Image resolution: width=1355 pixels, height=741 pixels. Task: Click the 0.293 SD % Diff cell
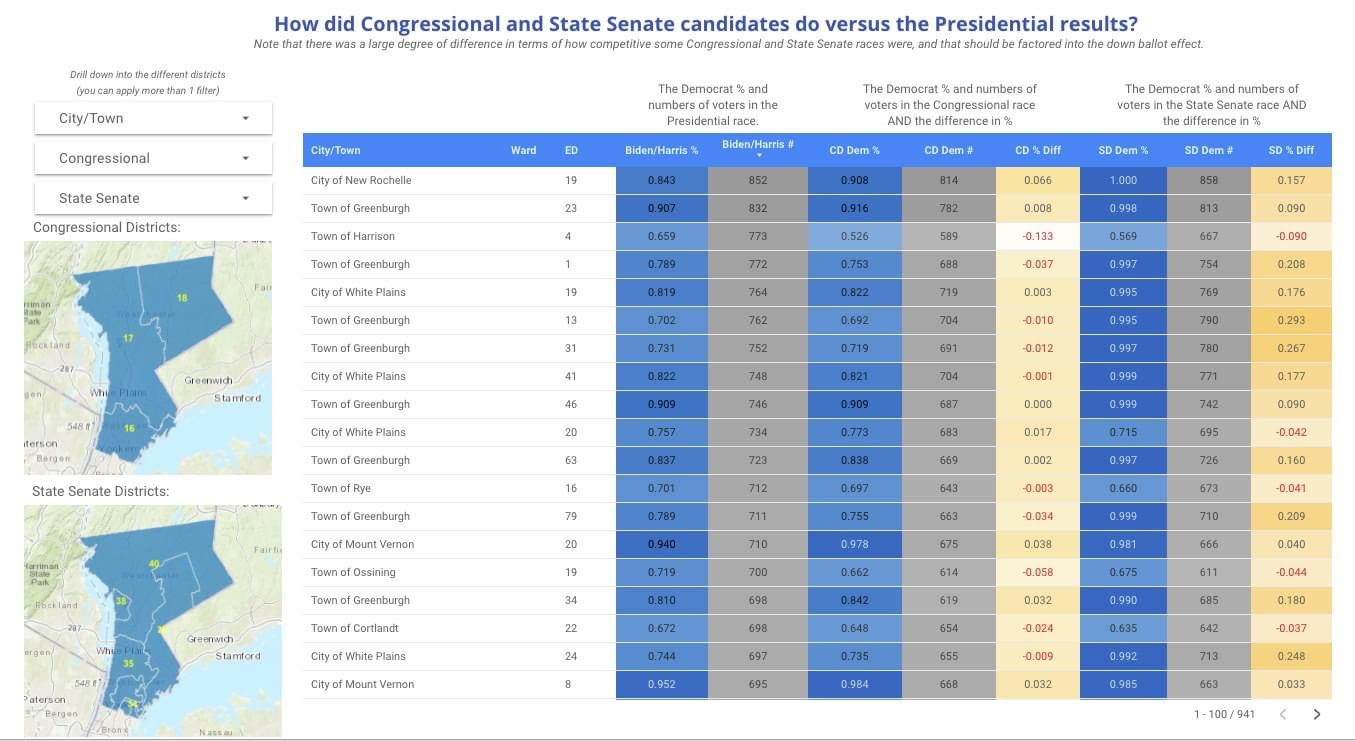[x=1291, y=320]
